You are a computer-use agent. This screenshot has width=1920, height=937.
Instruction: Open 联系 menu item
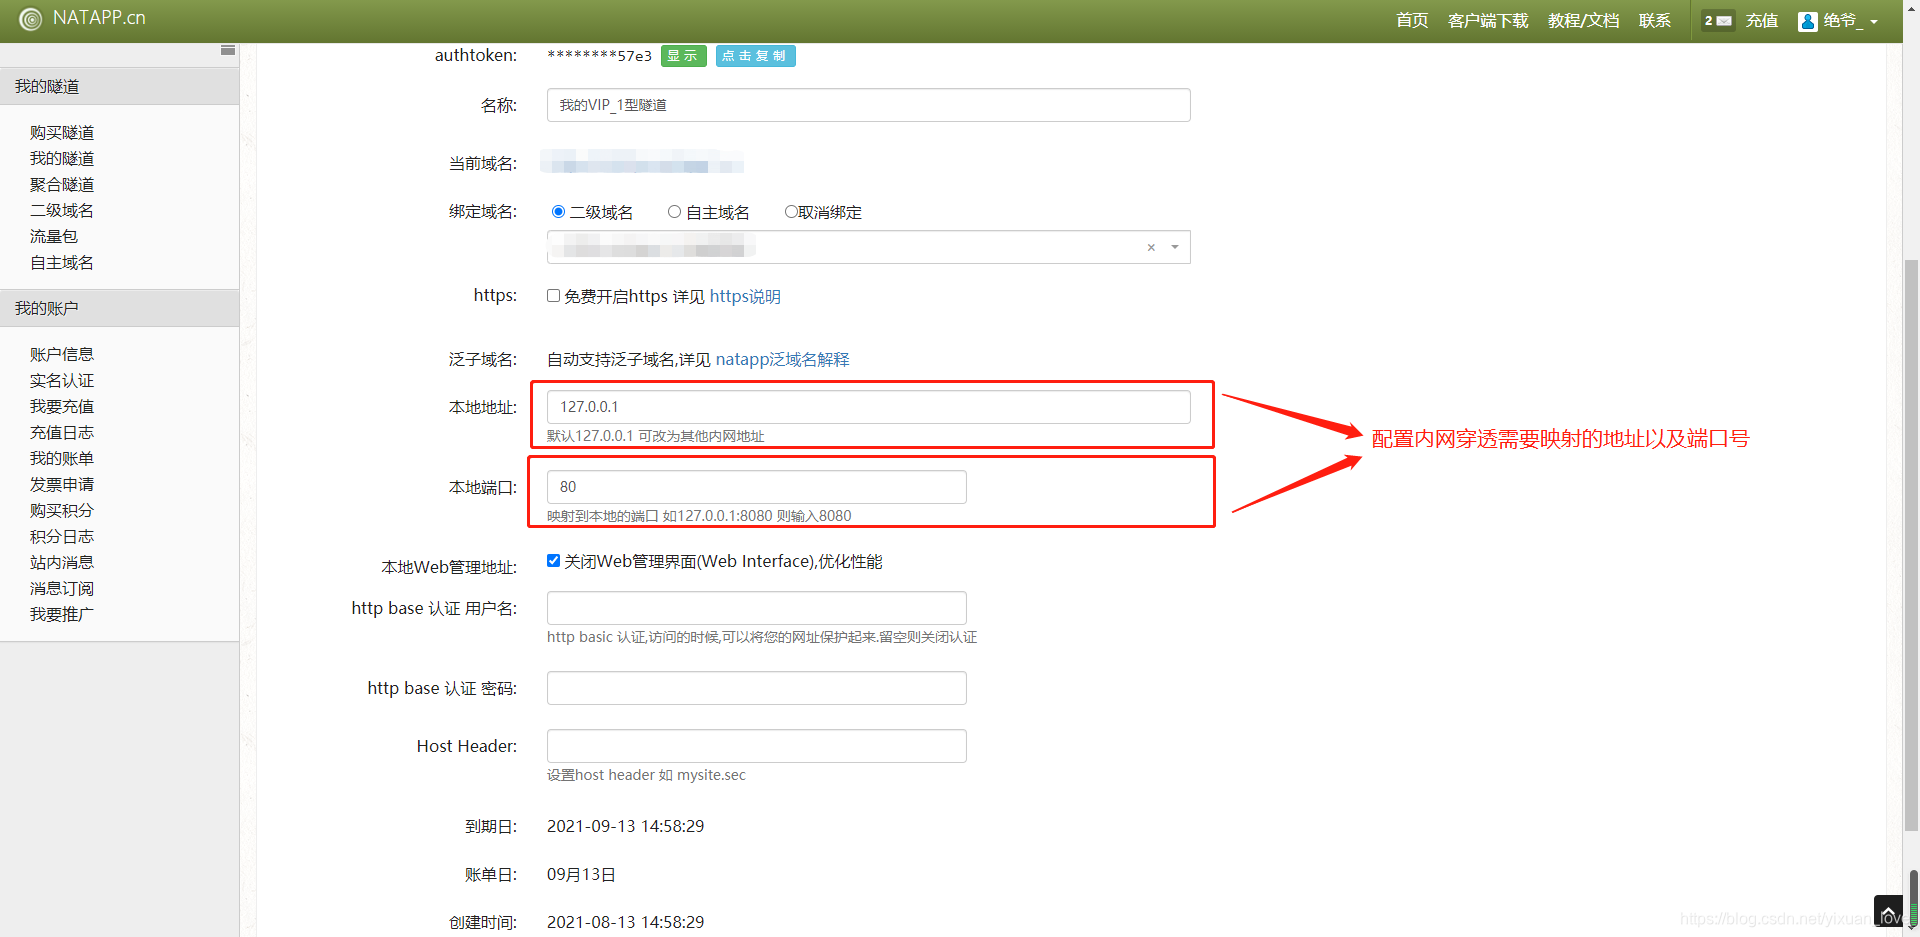click(1654, 21)
